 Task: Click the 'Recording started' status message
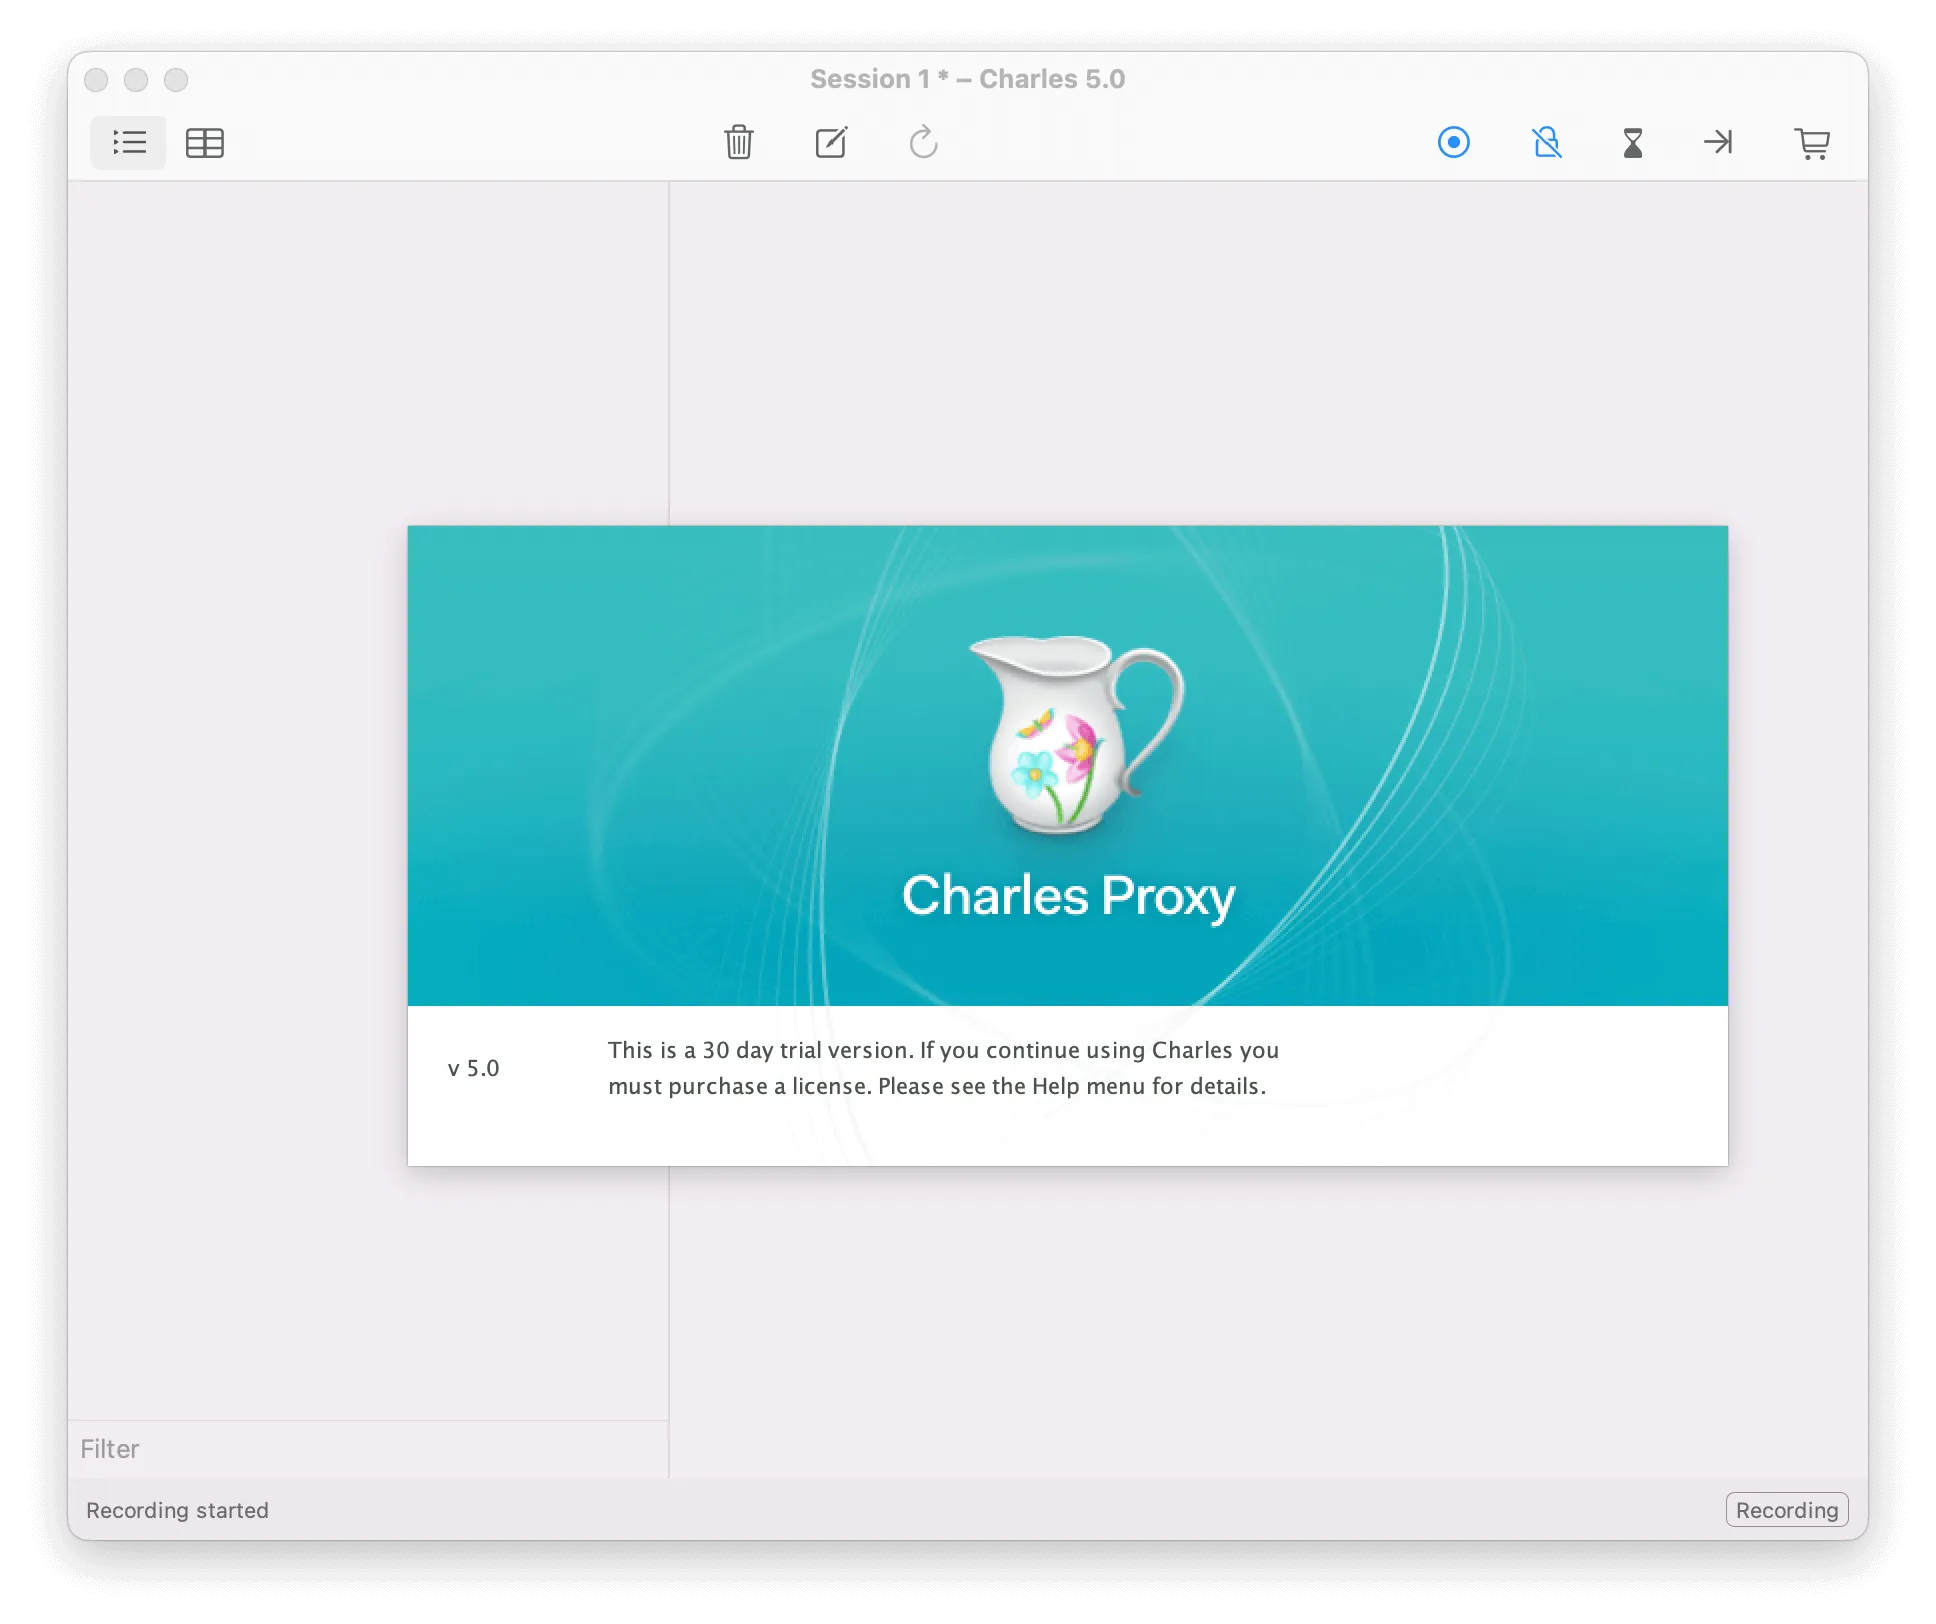click(177, 1510)
